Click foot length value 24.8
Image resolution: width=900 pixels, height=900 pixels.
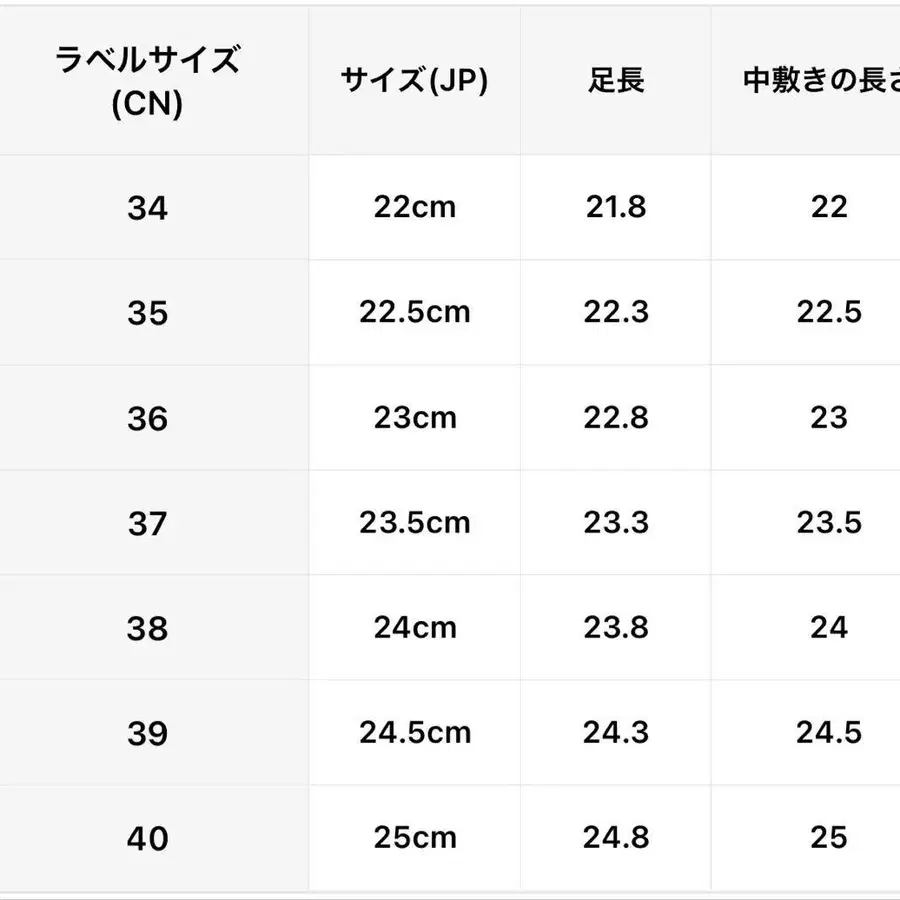(x=615, y=837)
